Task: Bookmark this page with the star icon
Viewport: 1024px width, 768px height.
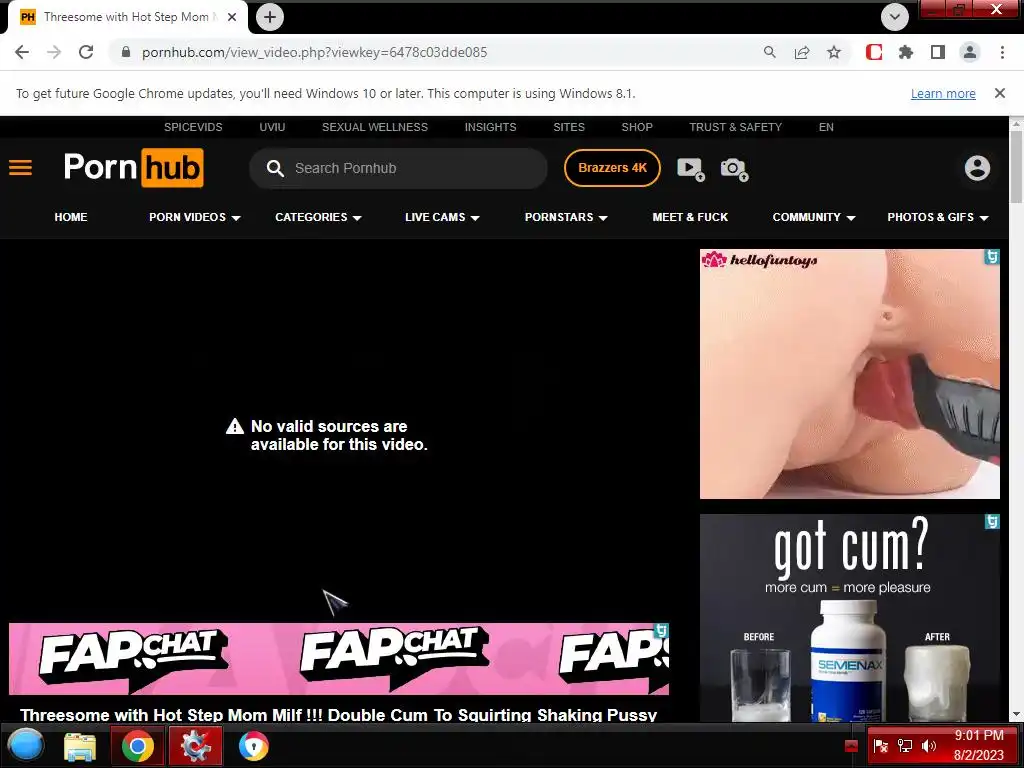Action: point(834,52)
